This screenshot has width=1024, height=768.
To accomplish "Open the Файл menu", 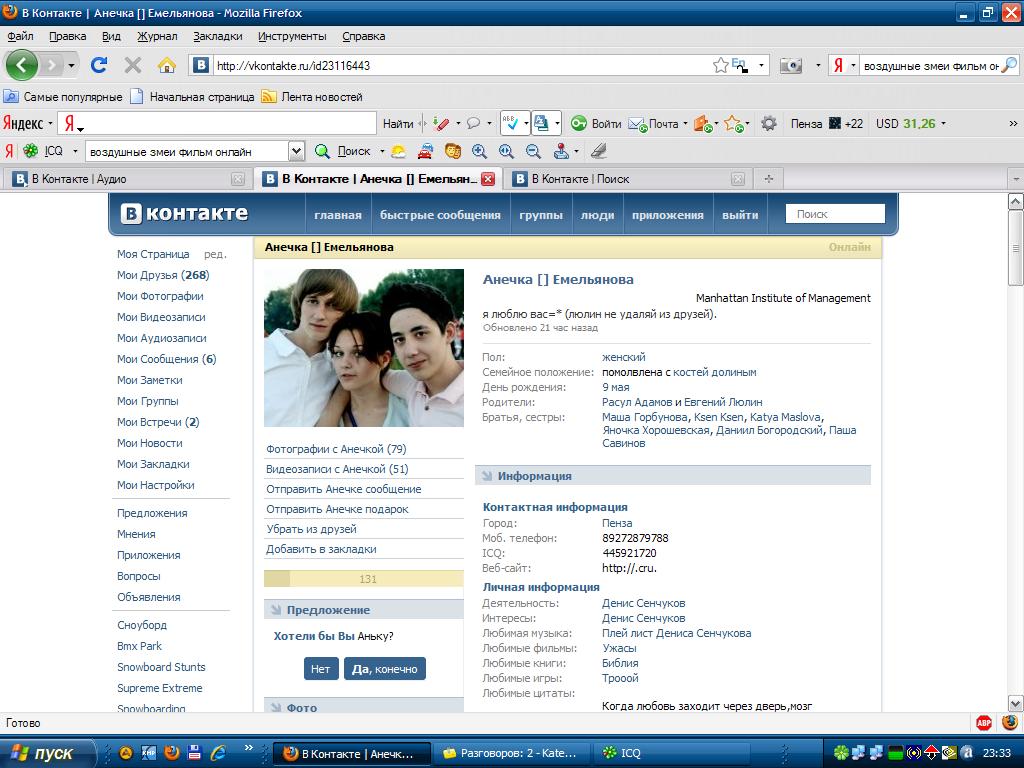I will (20, 36).
